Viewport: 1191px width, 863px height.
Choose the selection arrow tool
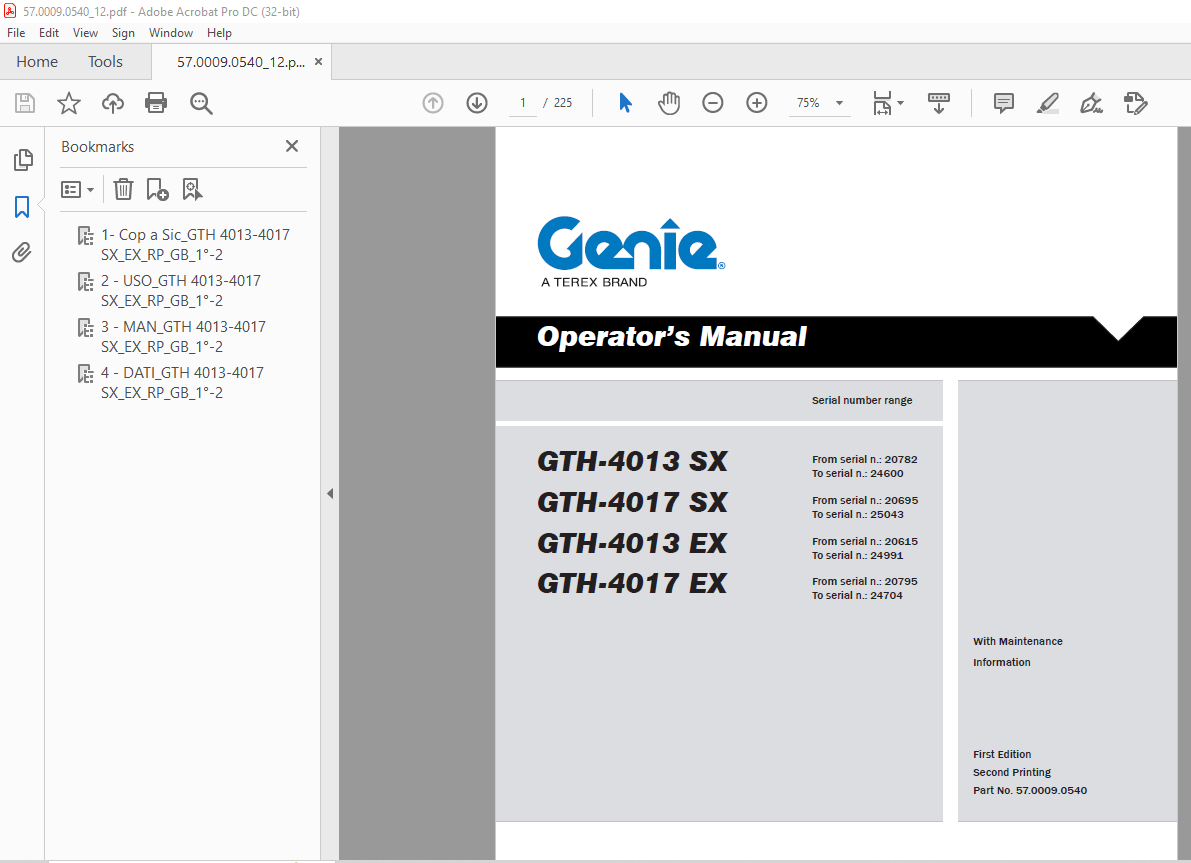click(625, 103)
